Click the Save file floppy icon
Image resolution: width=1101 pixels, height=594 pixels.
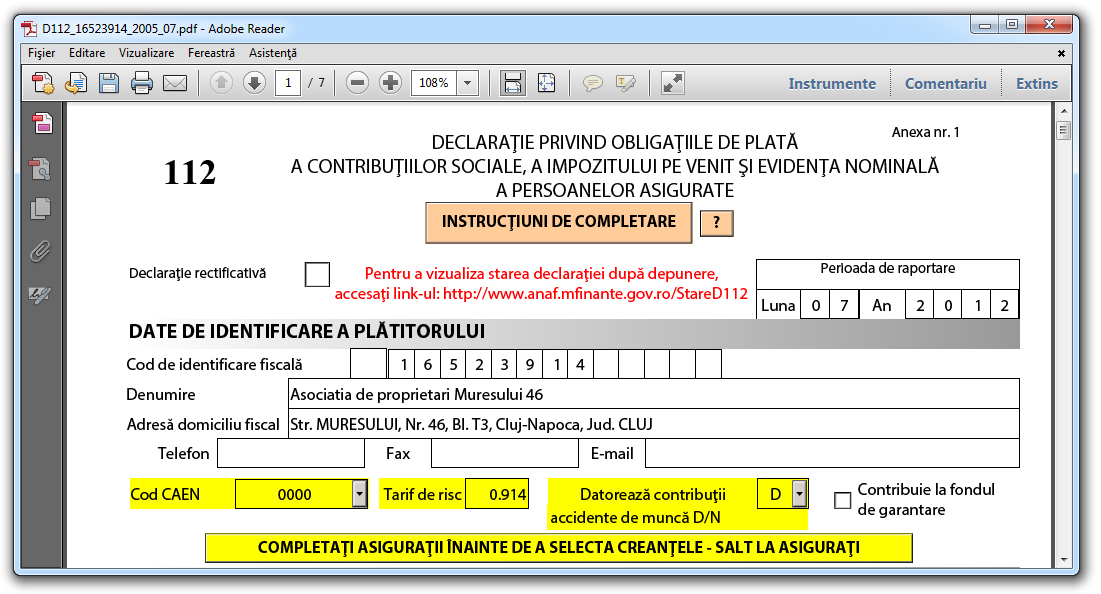click(108, 84)
